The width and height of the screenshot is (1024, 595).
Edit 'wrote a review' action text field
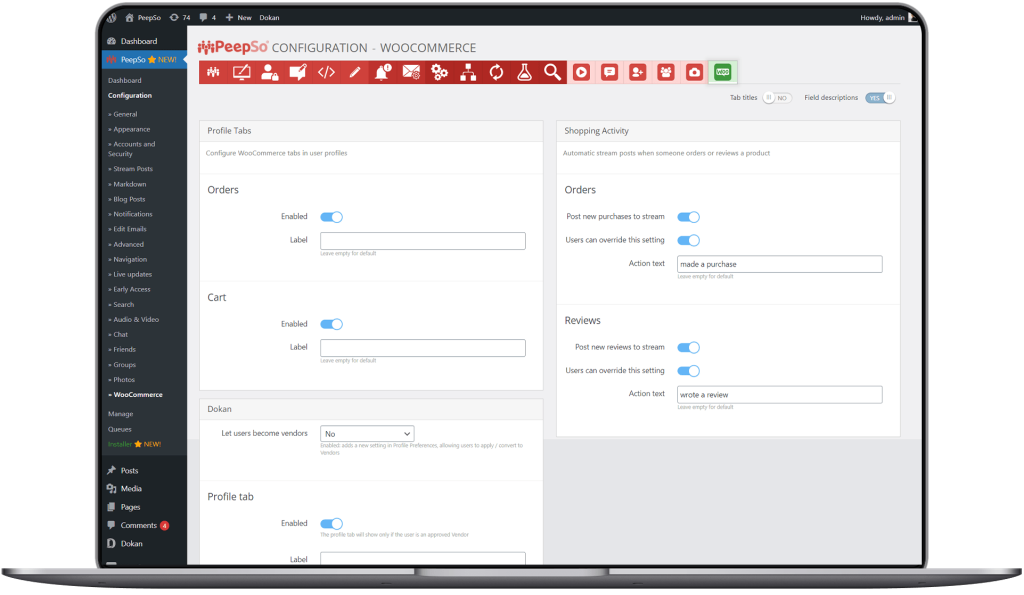[x=780, y=395]
